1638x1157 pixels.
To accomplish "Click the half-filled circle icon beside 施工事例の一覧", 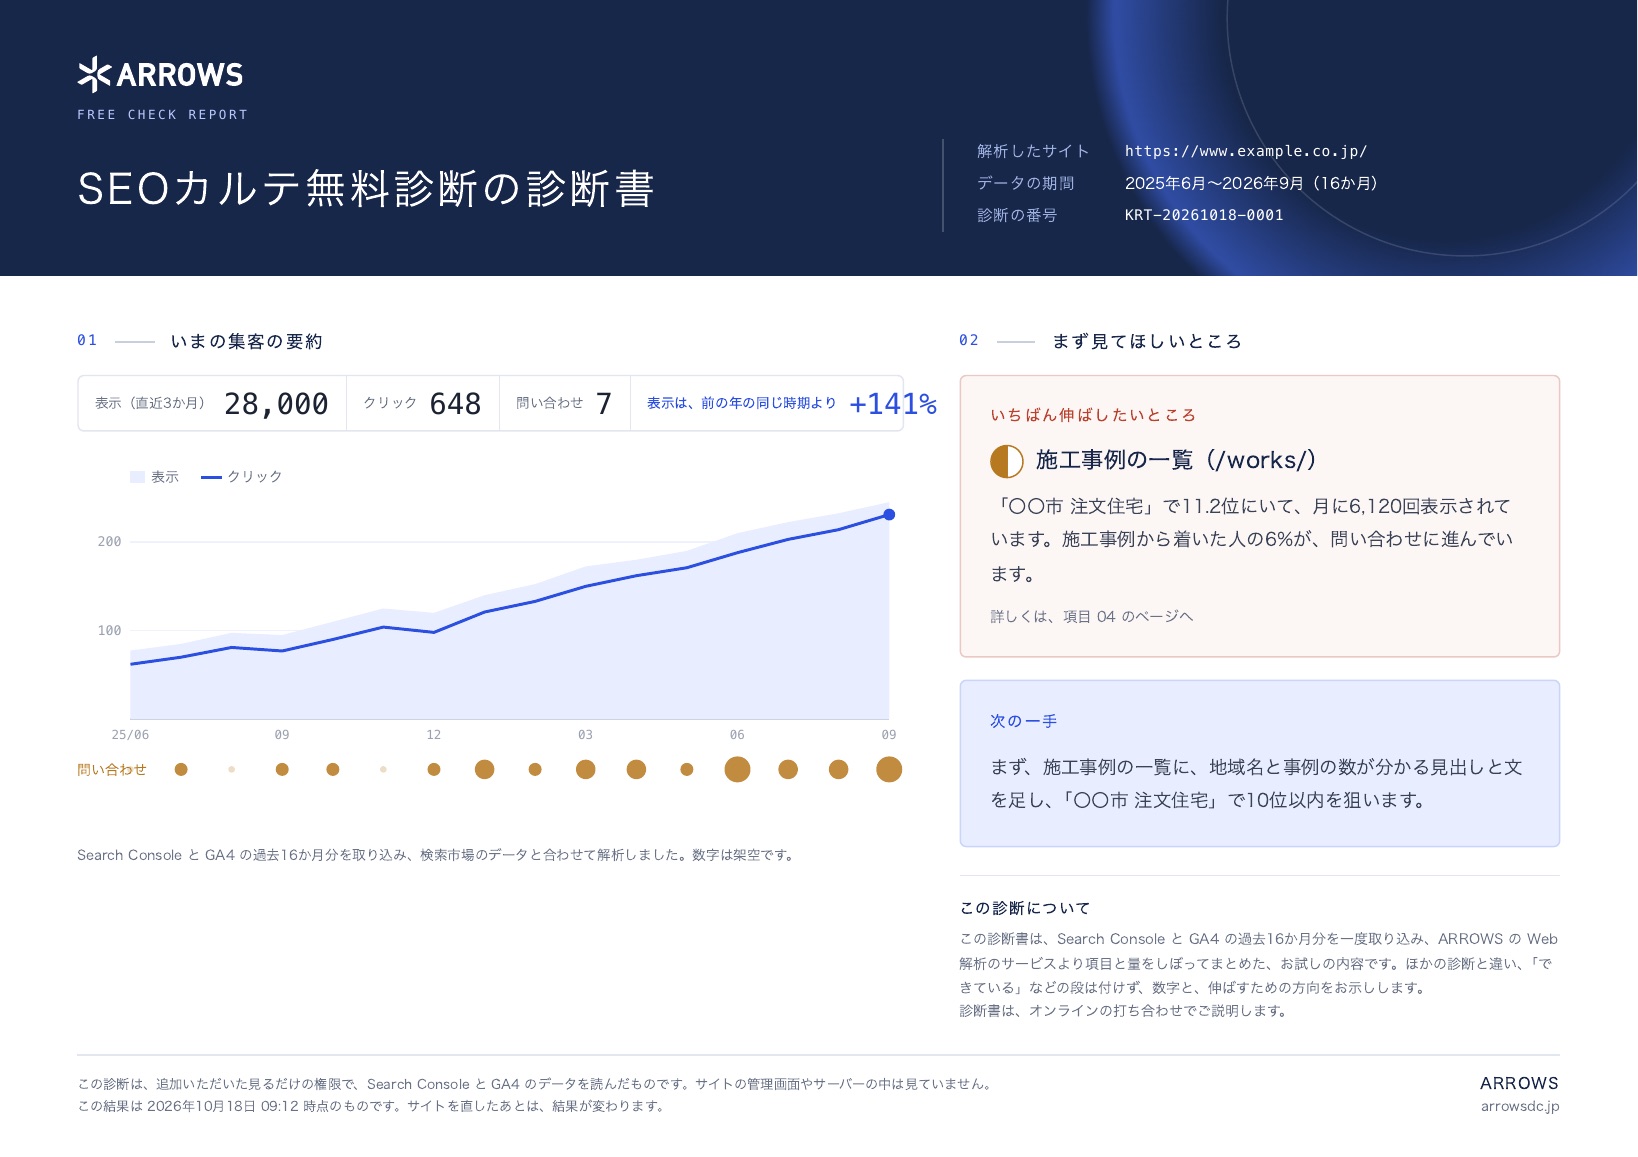I will pos(1007,462).
